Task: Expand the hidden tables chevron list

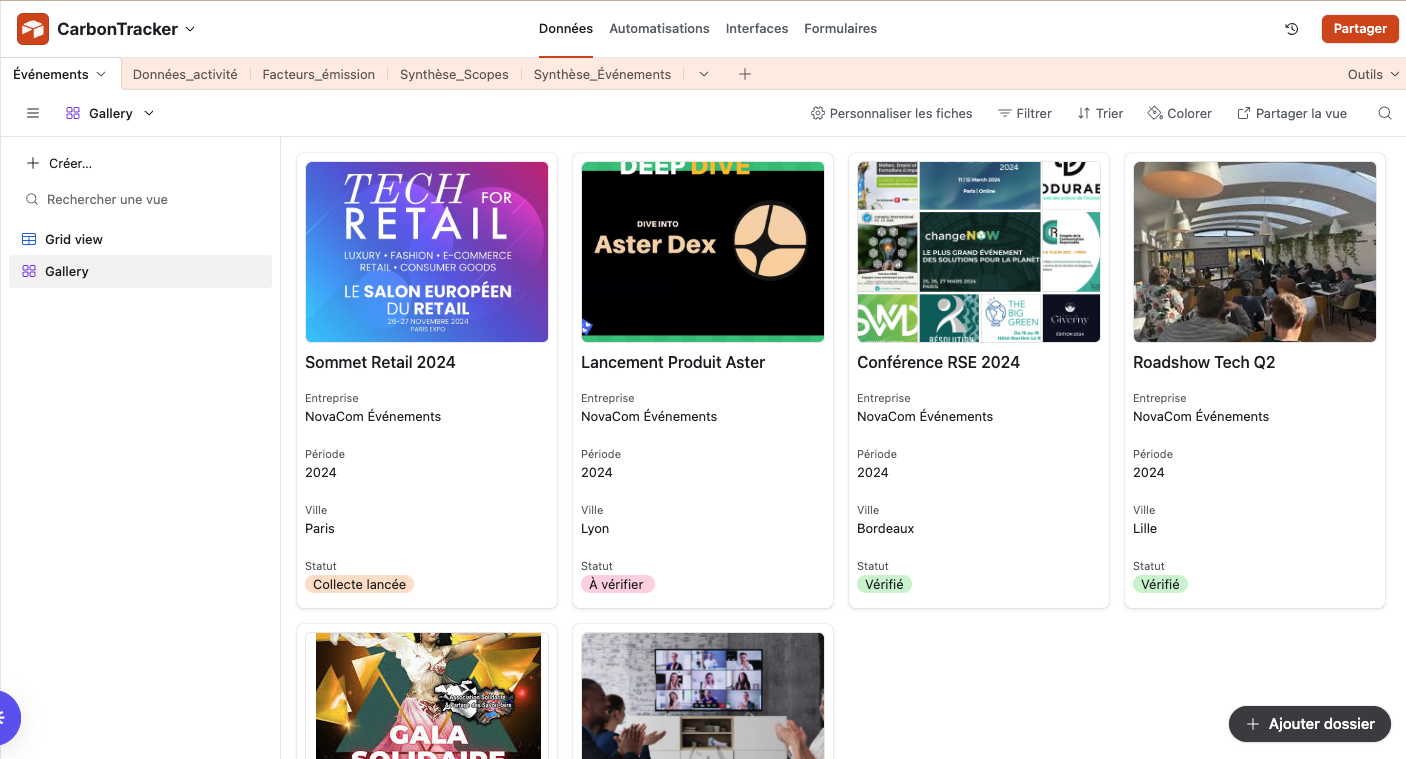Action: pyautogui.click(x=703, y=74)
